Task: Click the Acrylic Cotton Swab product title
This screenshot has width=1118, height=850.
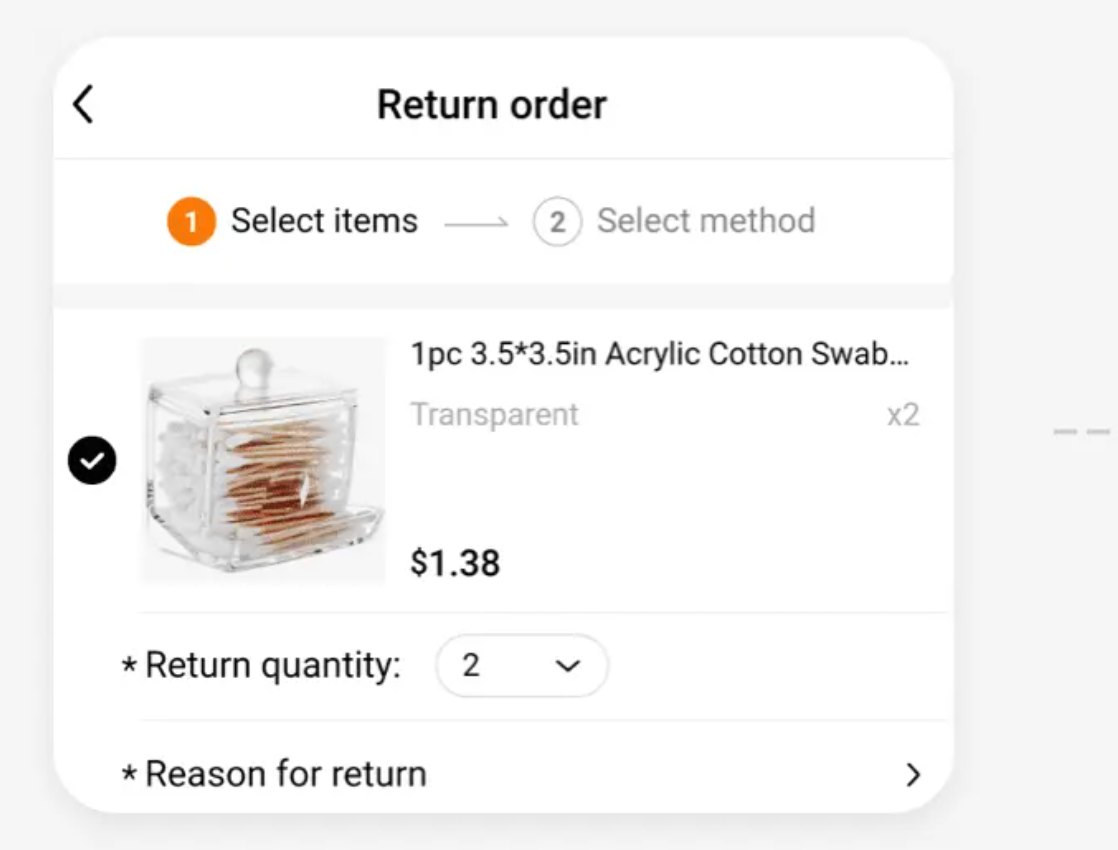Action: click(x=660, y=354)
